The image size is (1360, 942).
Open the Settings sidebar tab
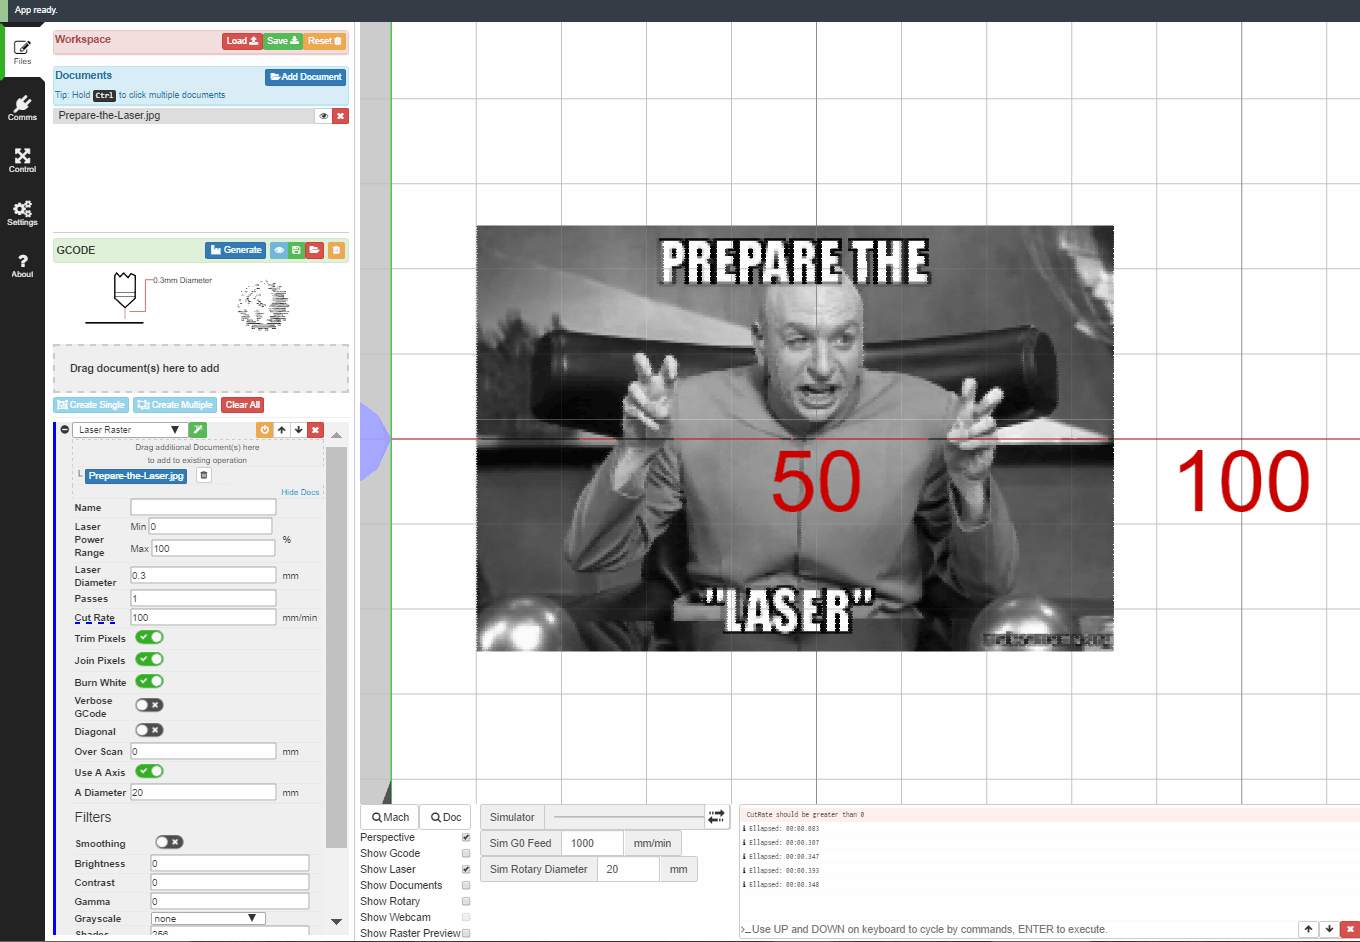click(22, 213)
